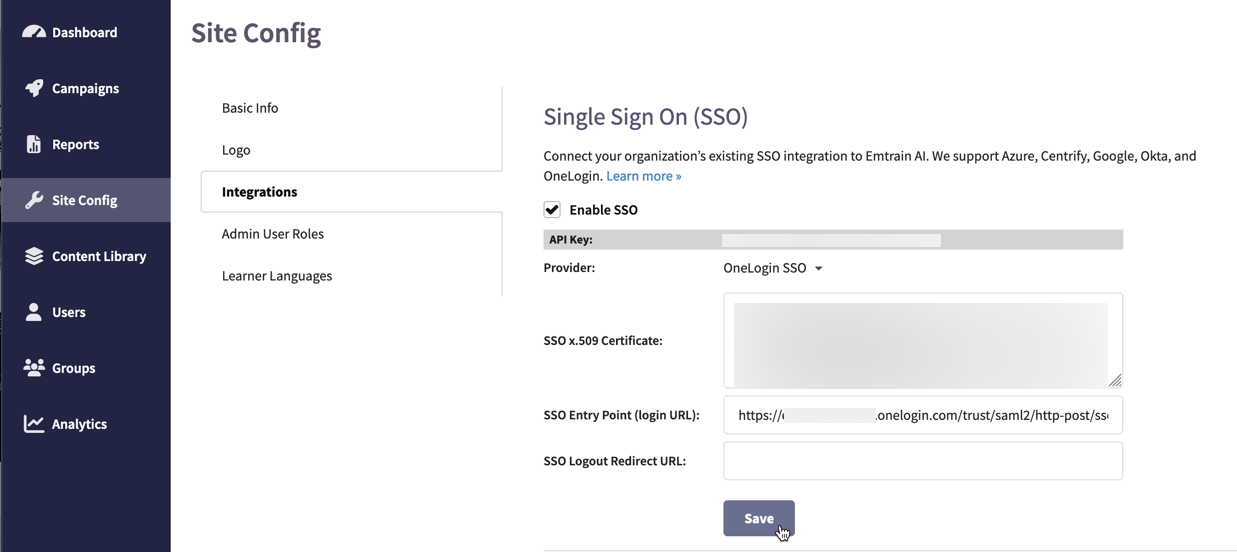Viewport: 1237px width, 552px height.
Task: Open the Basic Info tab
Action: (250, 108)
